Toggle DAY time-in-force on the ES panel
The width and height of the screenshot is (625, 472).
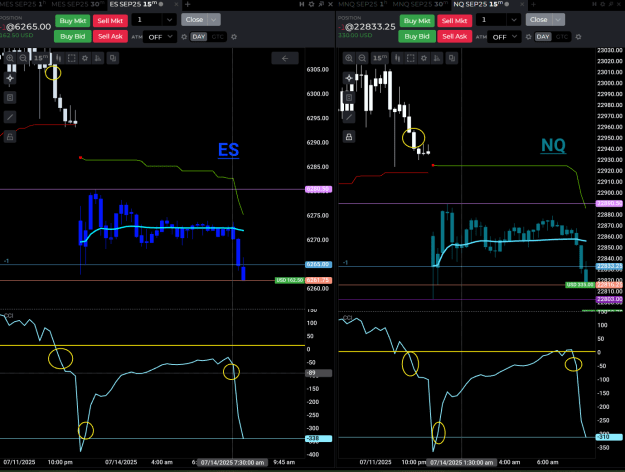(x=199, y=37)
